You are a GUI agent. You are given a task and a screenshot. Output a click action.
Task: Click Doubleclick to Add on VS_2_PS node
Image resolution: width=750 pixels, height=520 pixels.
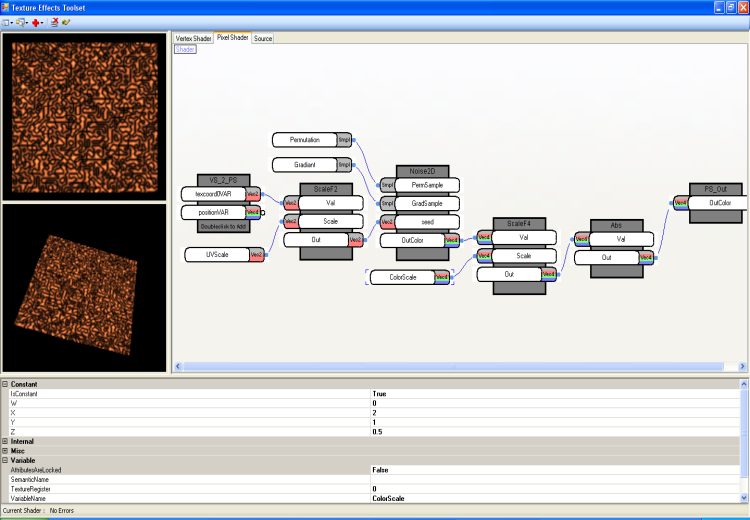point(221,227)
